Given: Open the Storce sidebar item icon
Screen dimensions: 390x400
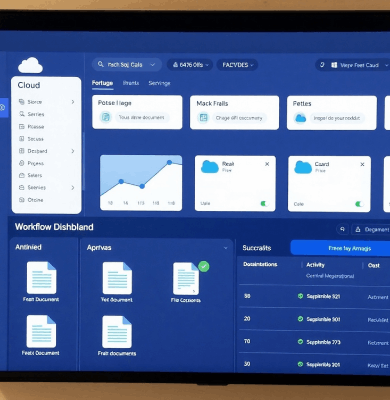Looking at the screenshot, I should tap(22, 102).
